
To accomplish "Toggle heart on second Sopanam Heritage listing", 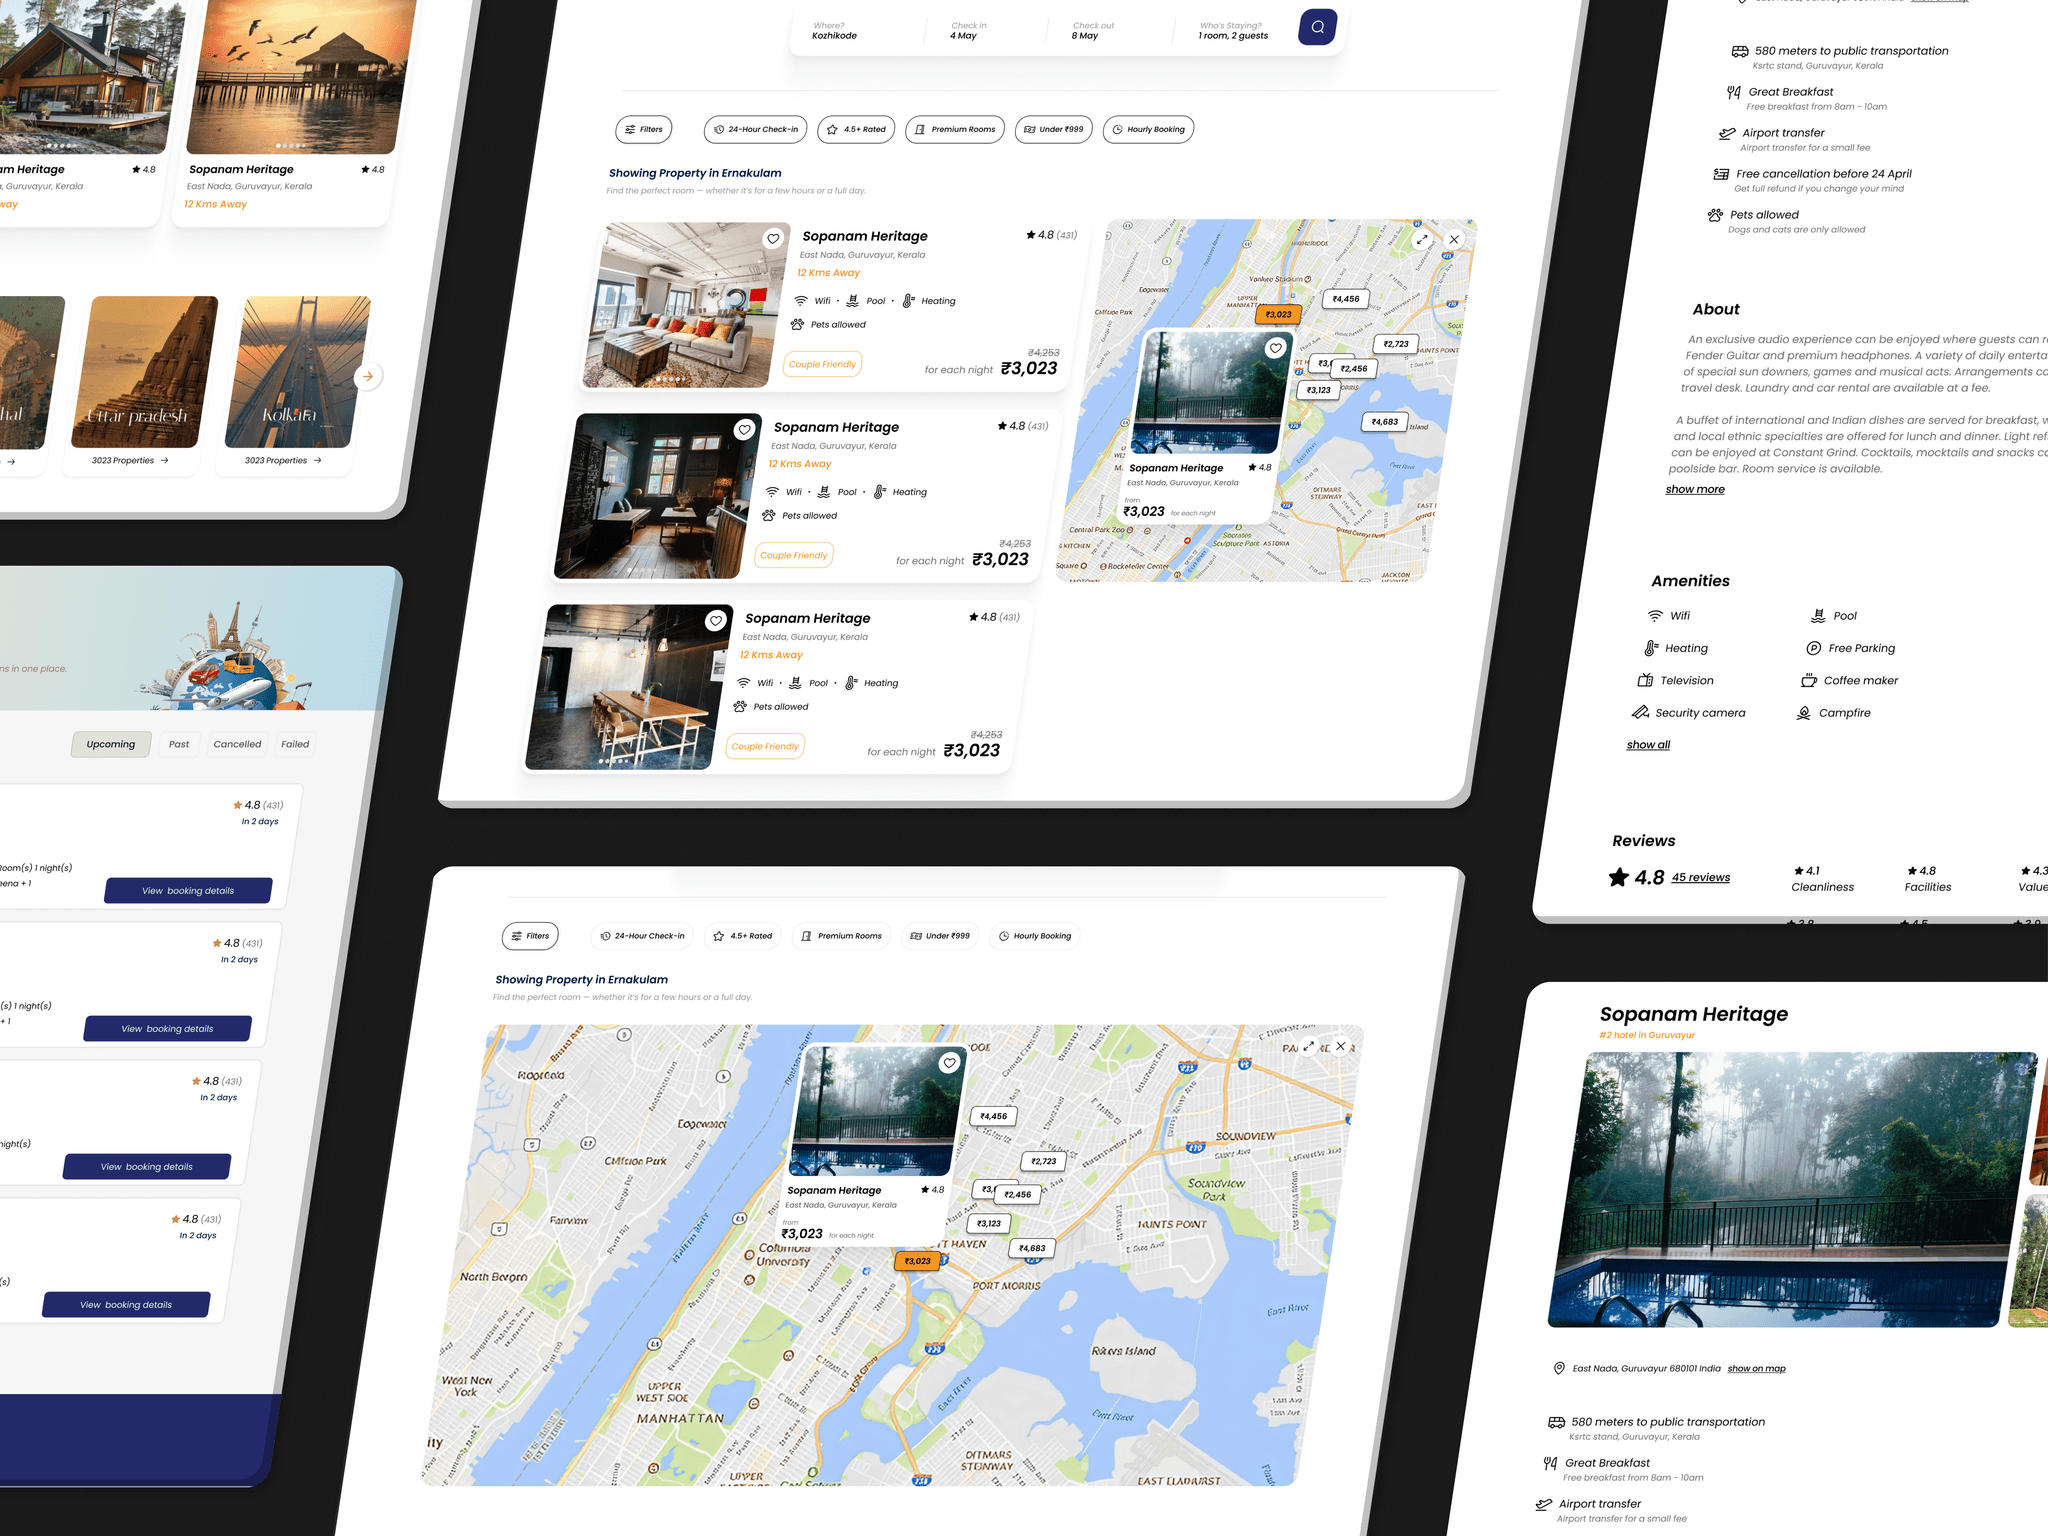I will tap(744, 430).
